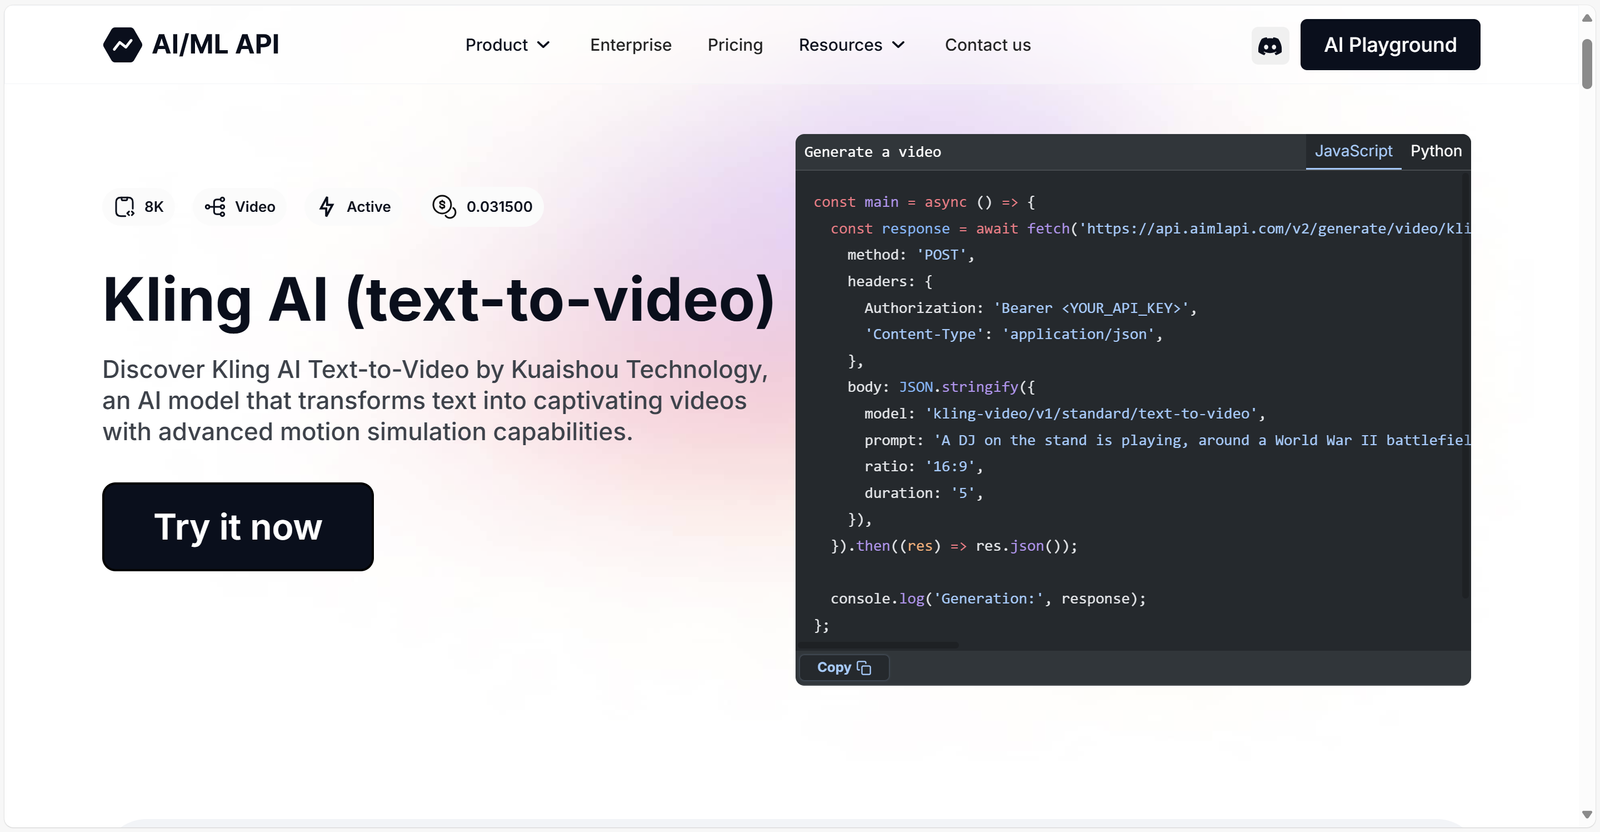Open the Pricing page
Screen dimensions: 1600x832
[735, 45]
